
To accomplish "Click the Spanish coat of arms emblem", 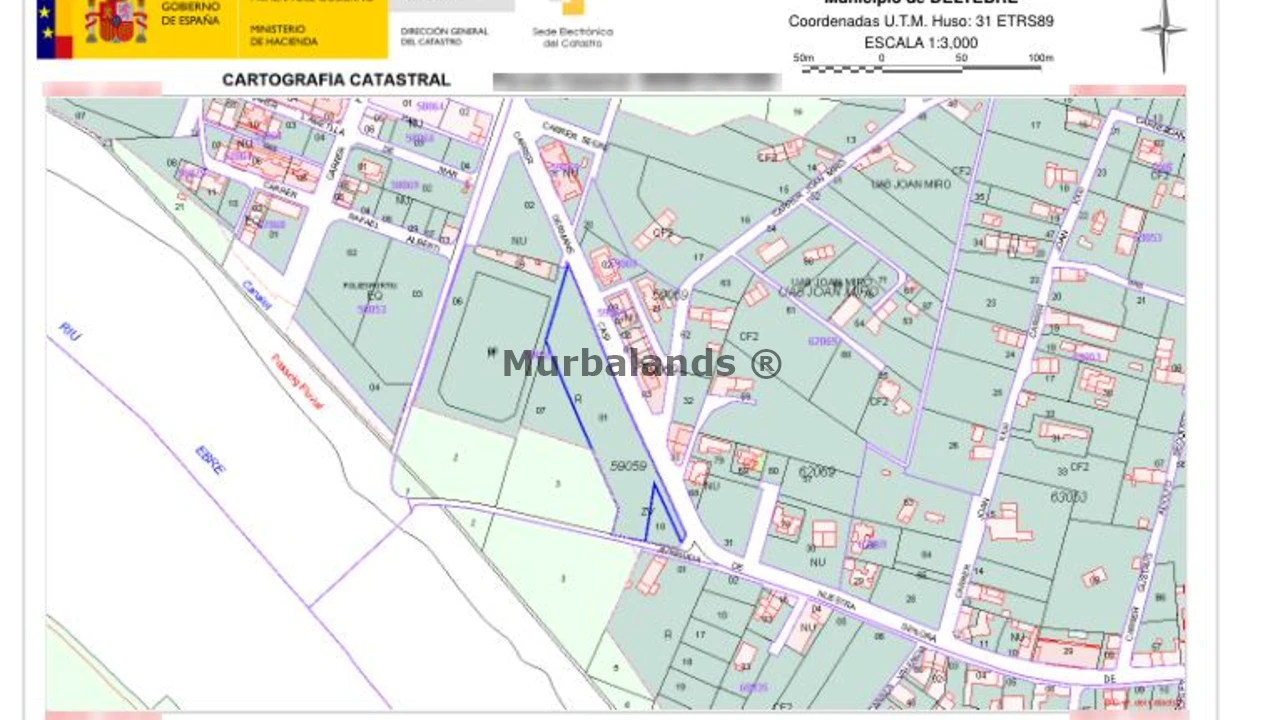I will [115, 22].
